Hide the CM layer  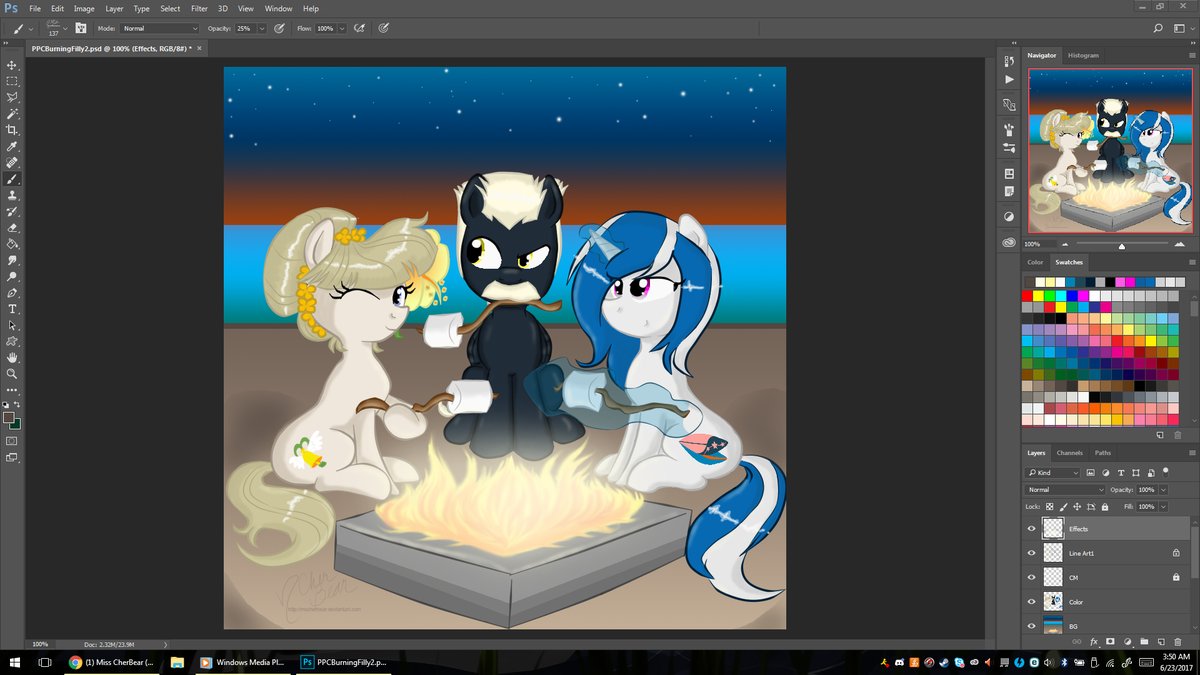coord(1032,577)
